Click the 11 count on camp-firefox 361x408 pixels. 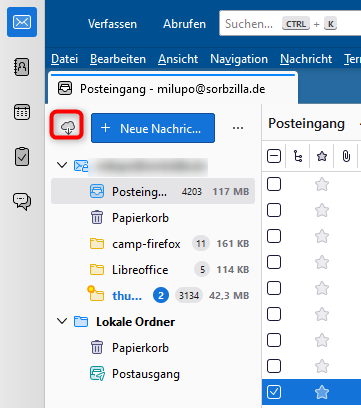201,244
